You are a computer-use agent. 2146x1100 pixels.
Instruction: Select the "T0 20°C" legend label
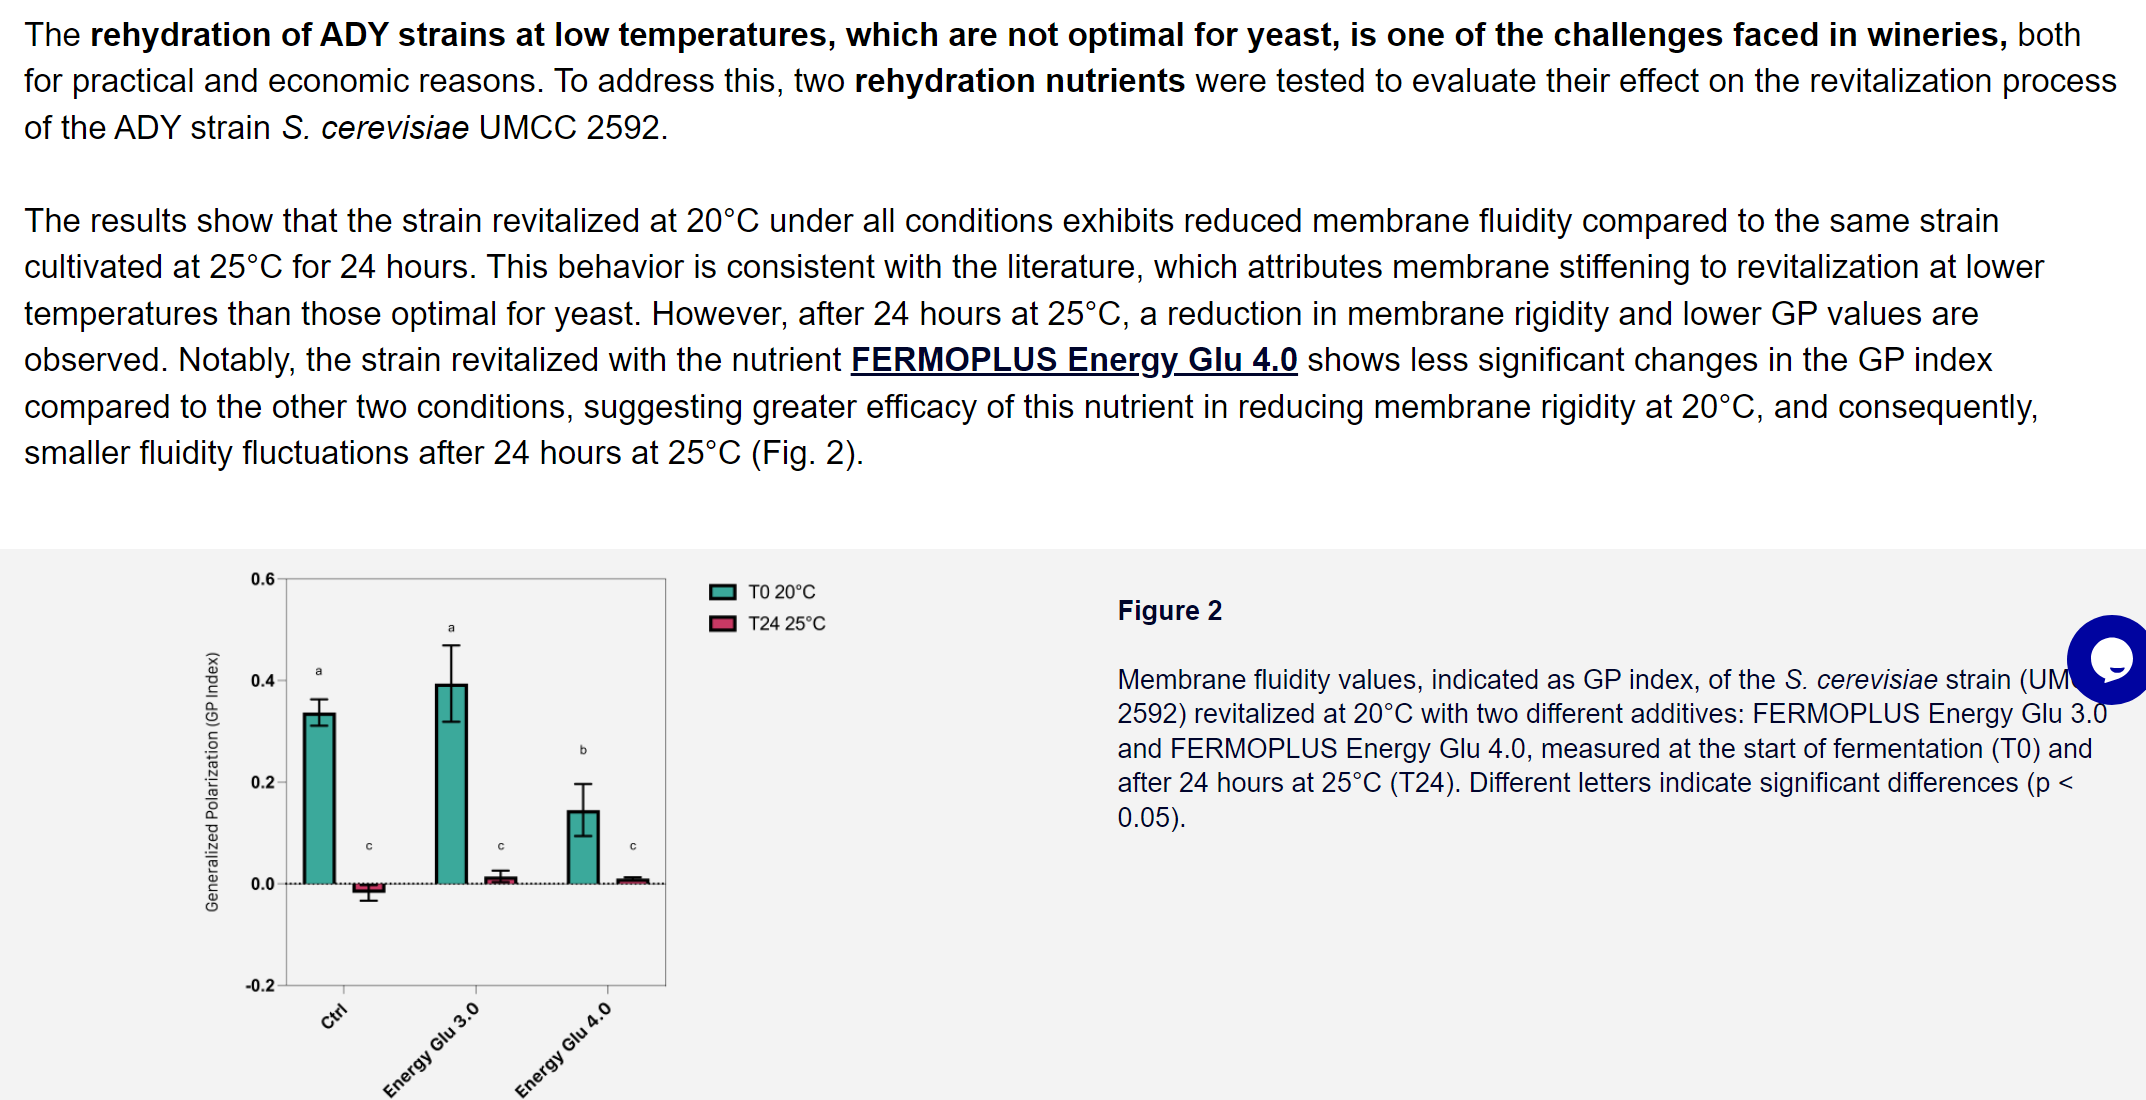[x=781, y=592]
